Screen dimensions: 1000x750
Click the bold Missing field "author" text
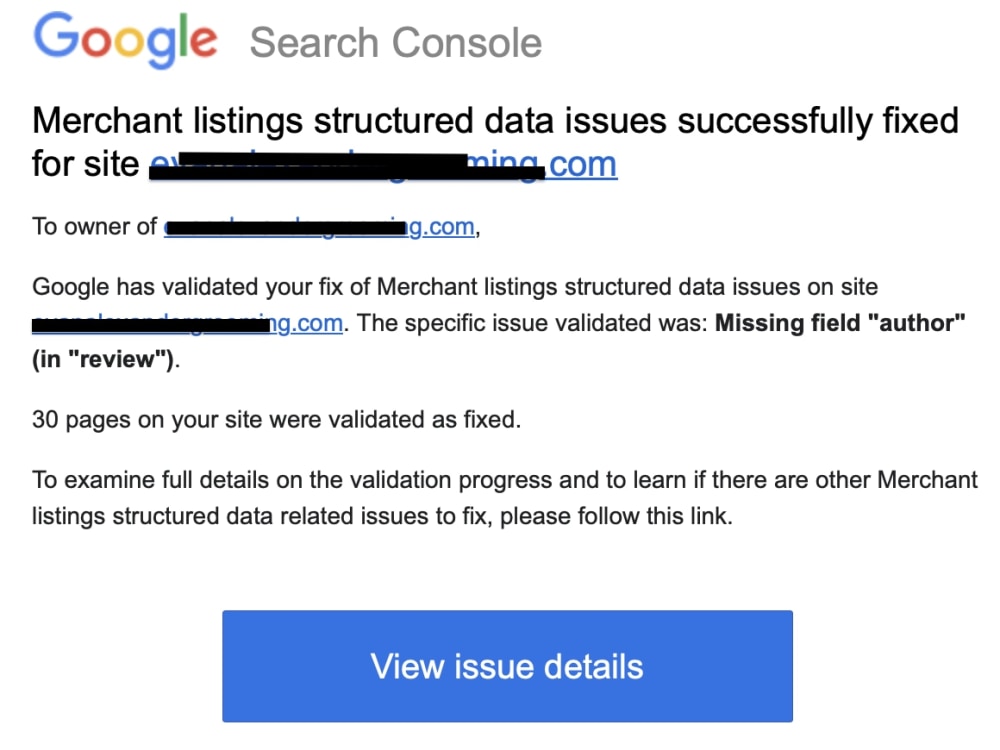tap(840, 323)
